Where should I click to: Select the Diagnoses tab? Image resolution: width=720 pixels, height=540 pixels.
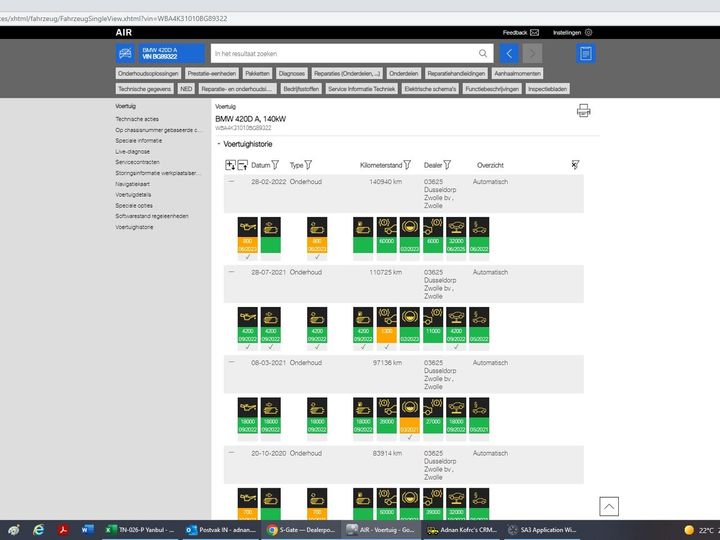292,73
